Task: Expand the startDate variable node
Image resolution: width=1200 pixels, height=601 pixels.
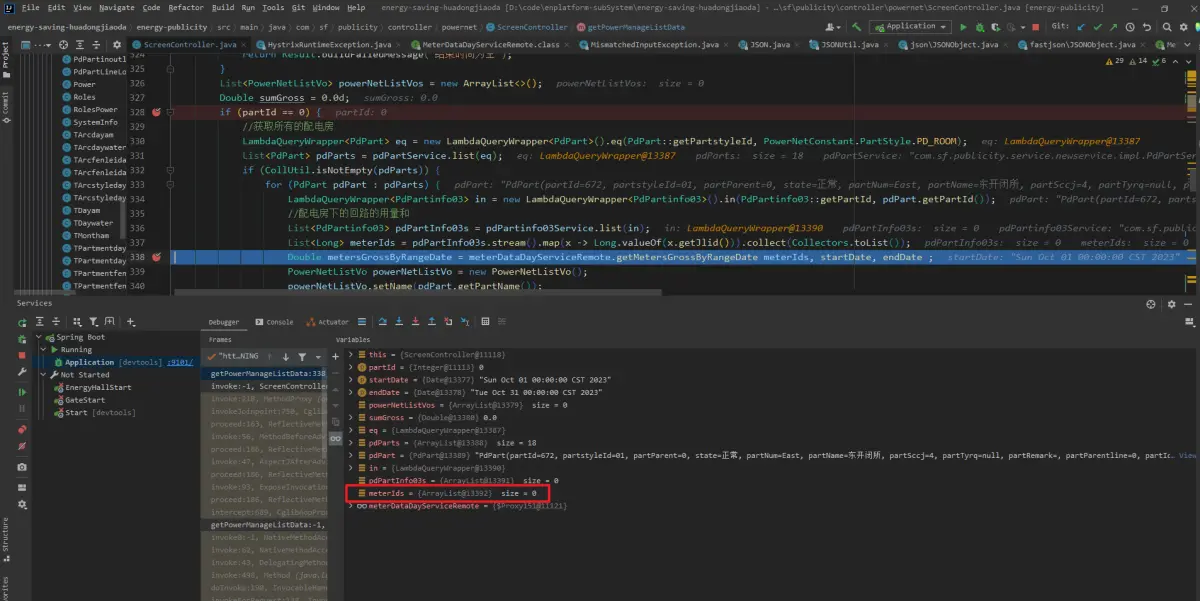Action: [x=351, y=380]
